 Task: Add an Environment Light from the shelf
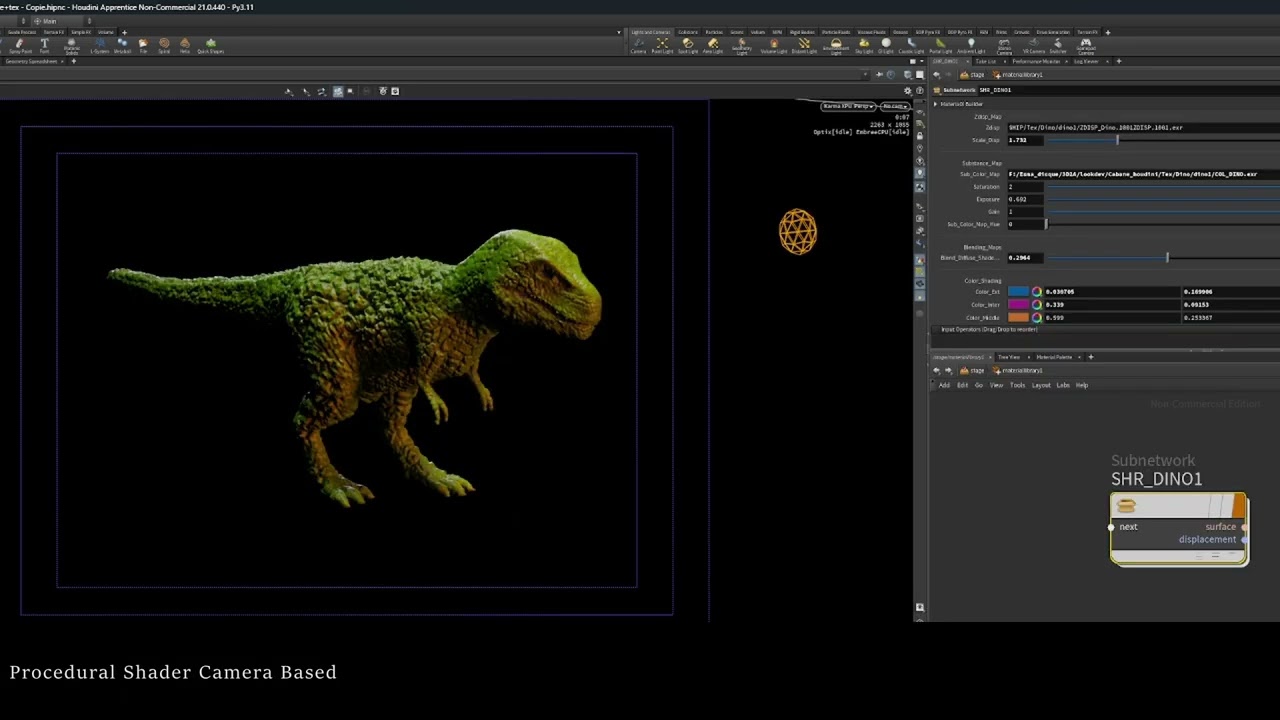[x=836, y=47]
